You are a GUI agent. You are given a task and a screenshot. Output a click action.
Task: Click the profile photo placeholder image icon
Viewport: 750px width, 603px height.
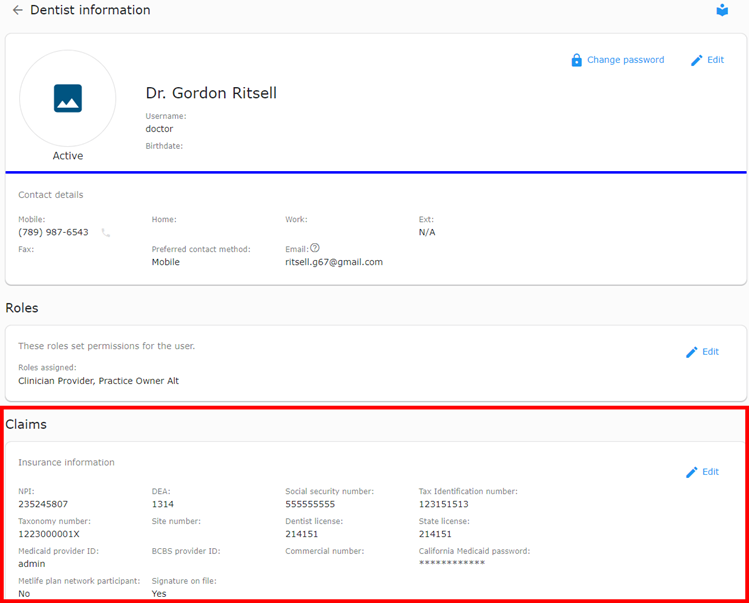coord(68,98)
